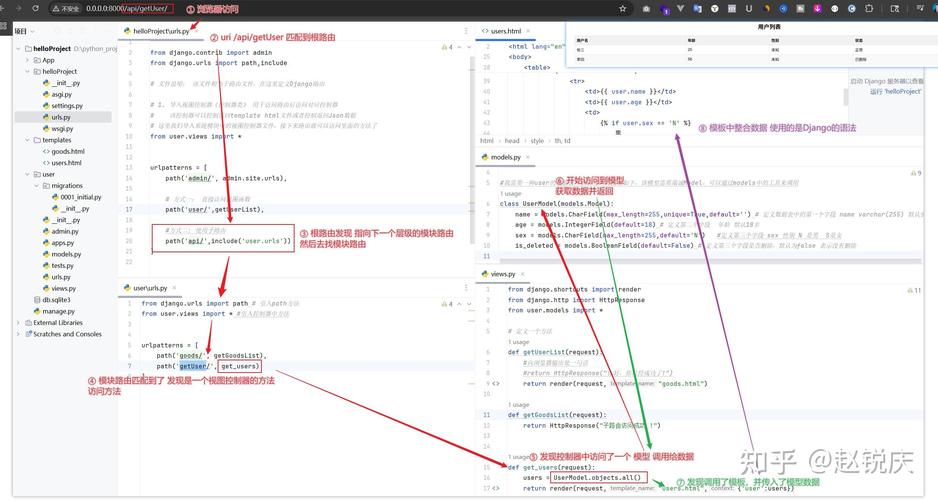Image resolution: width=938 pixels, height=500 pixels.
Task: Switch to the models.py editor tab
Action: pyautogui.click(x=504, y=157)
